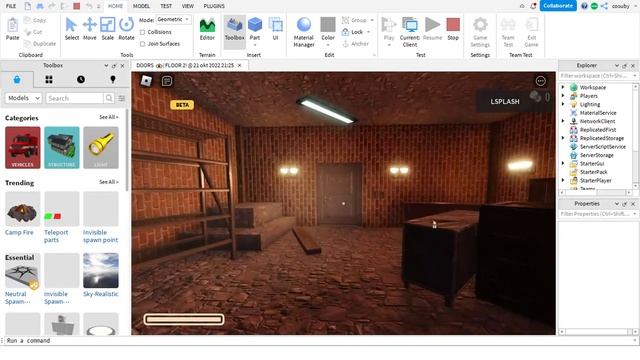Image resolution: width=640 pixels, height=360 pixels.
Task: Open the Lock dropdown arrow
Action: pos(369,32)
